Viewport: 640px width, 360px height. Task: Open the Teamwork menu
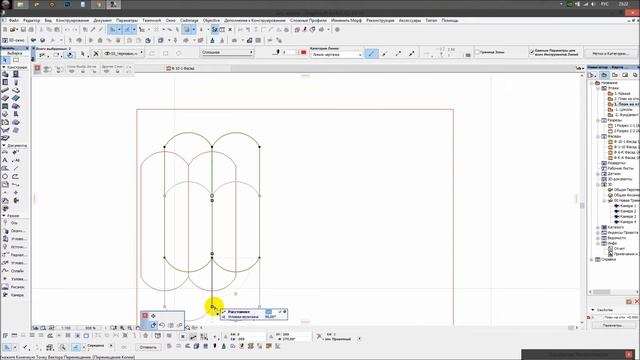[x=151, y=20]
